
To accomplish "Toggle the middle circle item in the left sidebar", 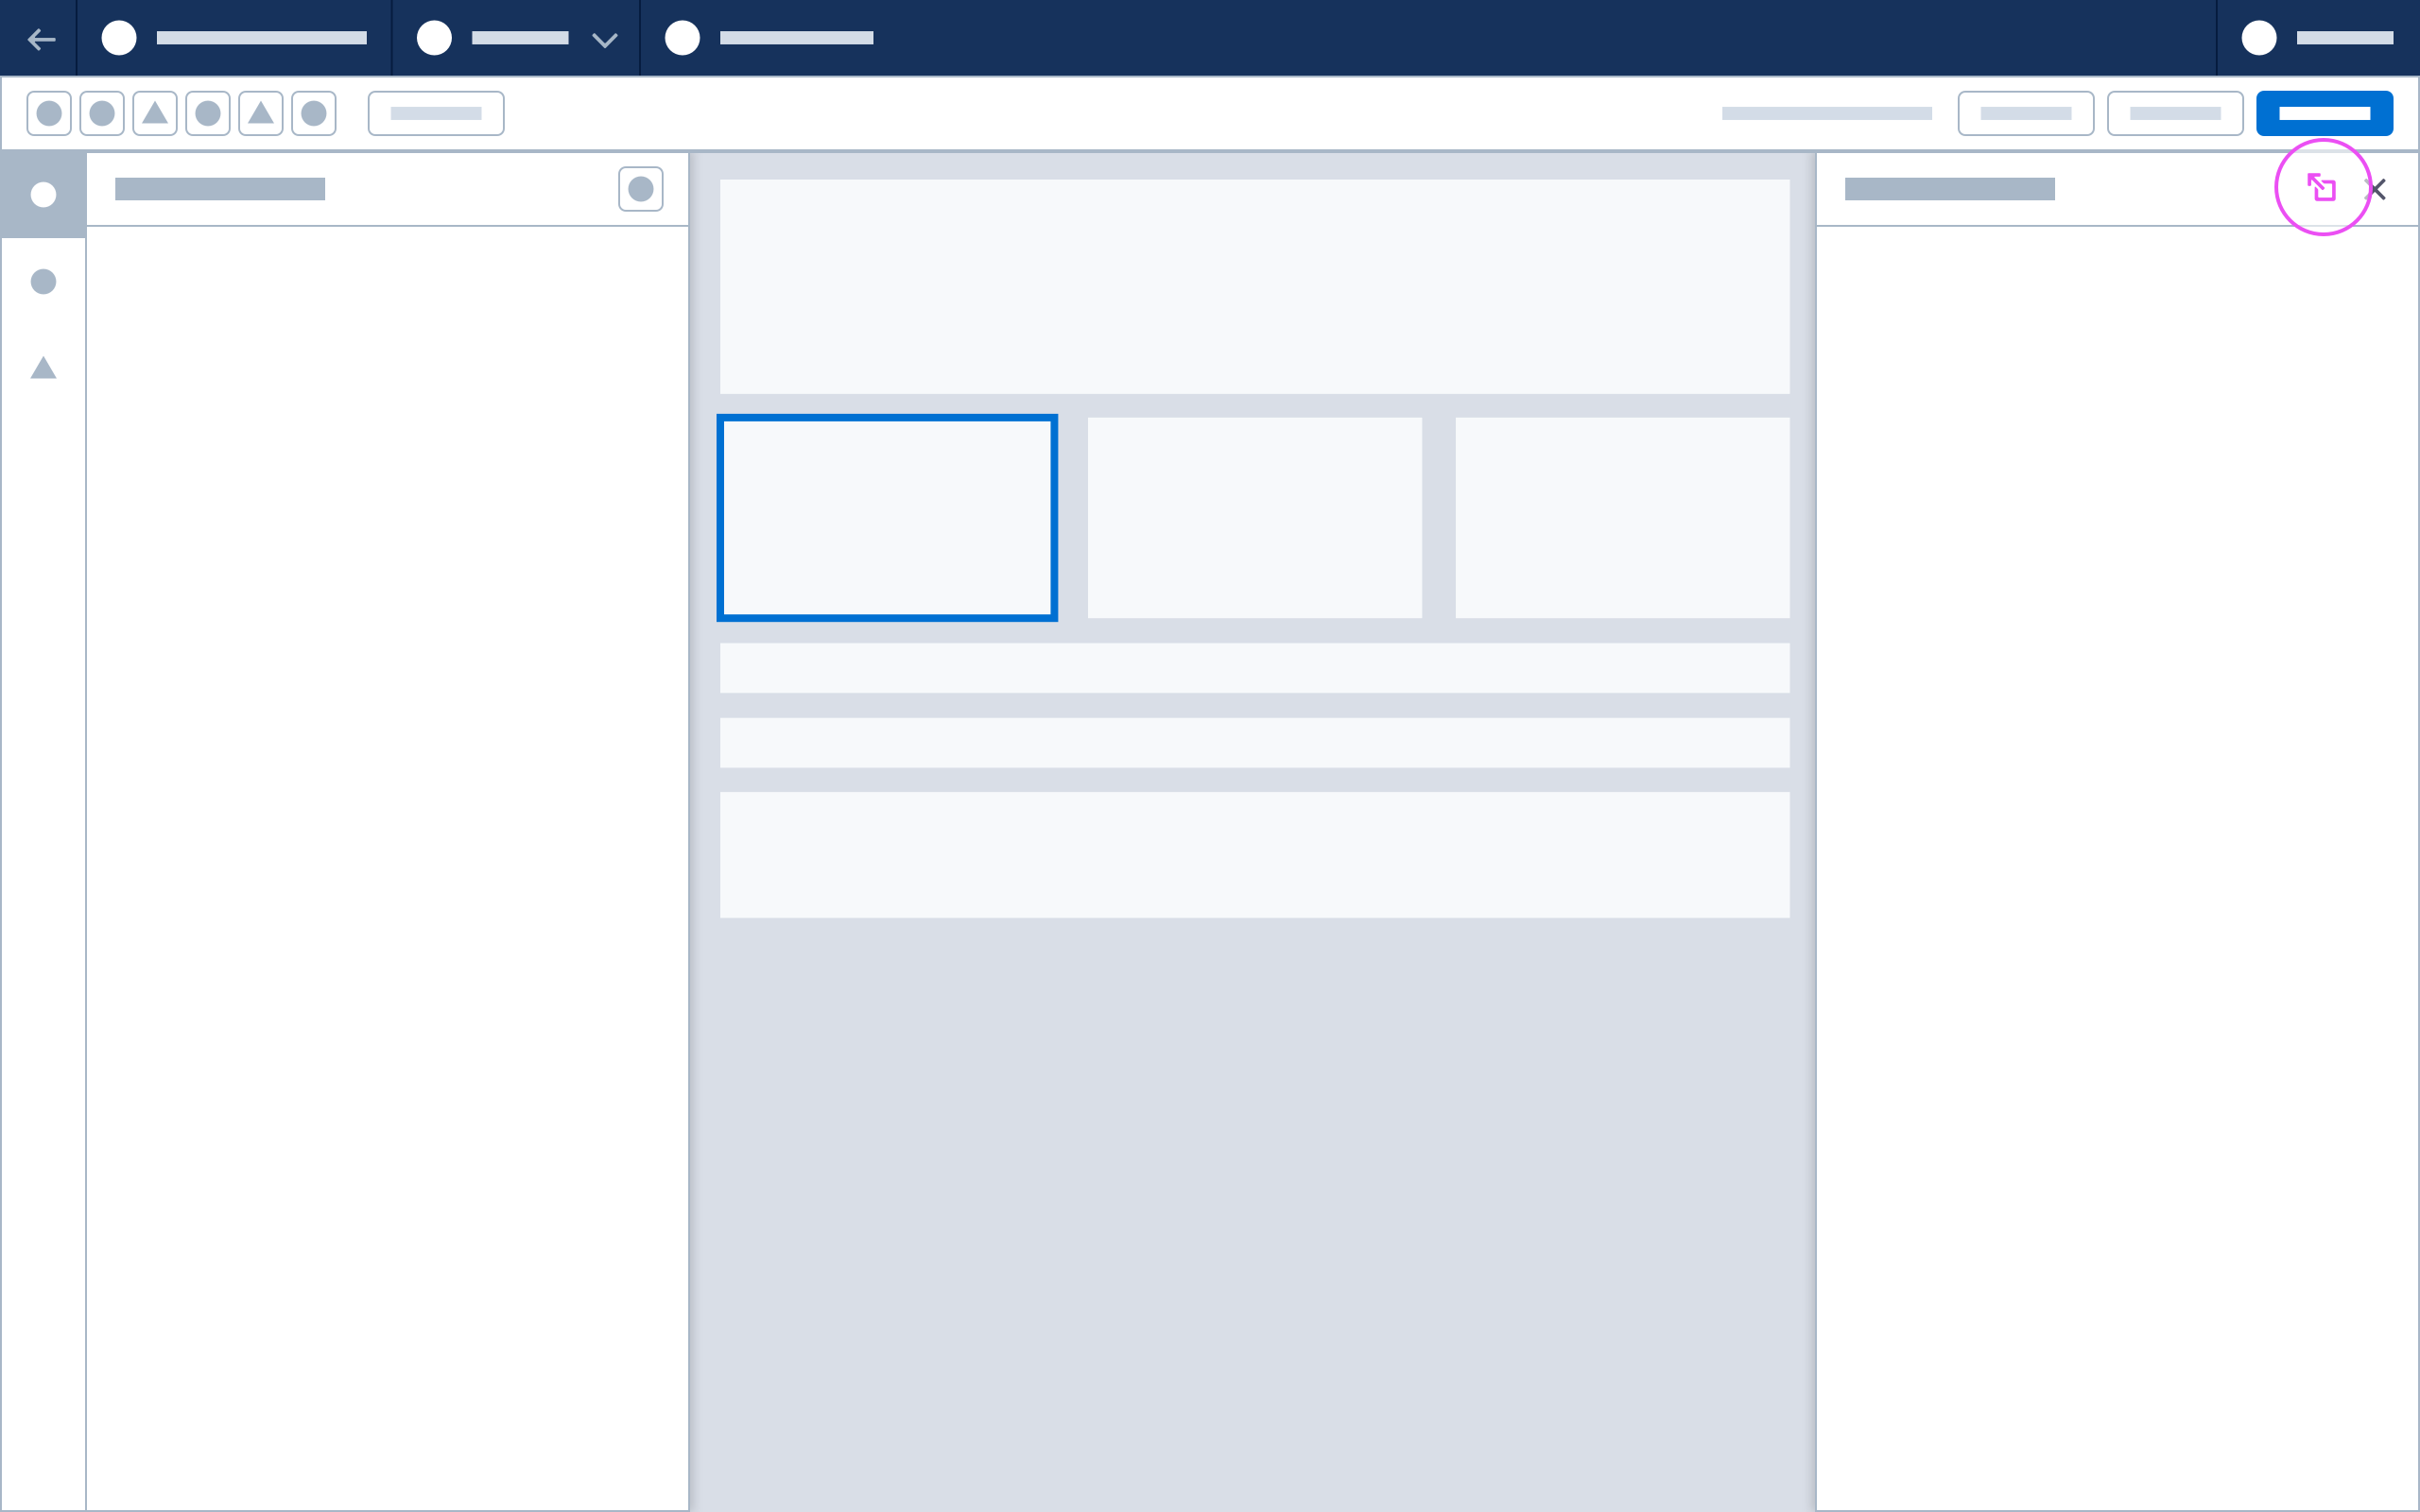I will pyautogui.click(x=43, y=281).
